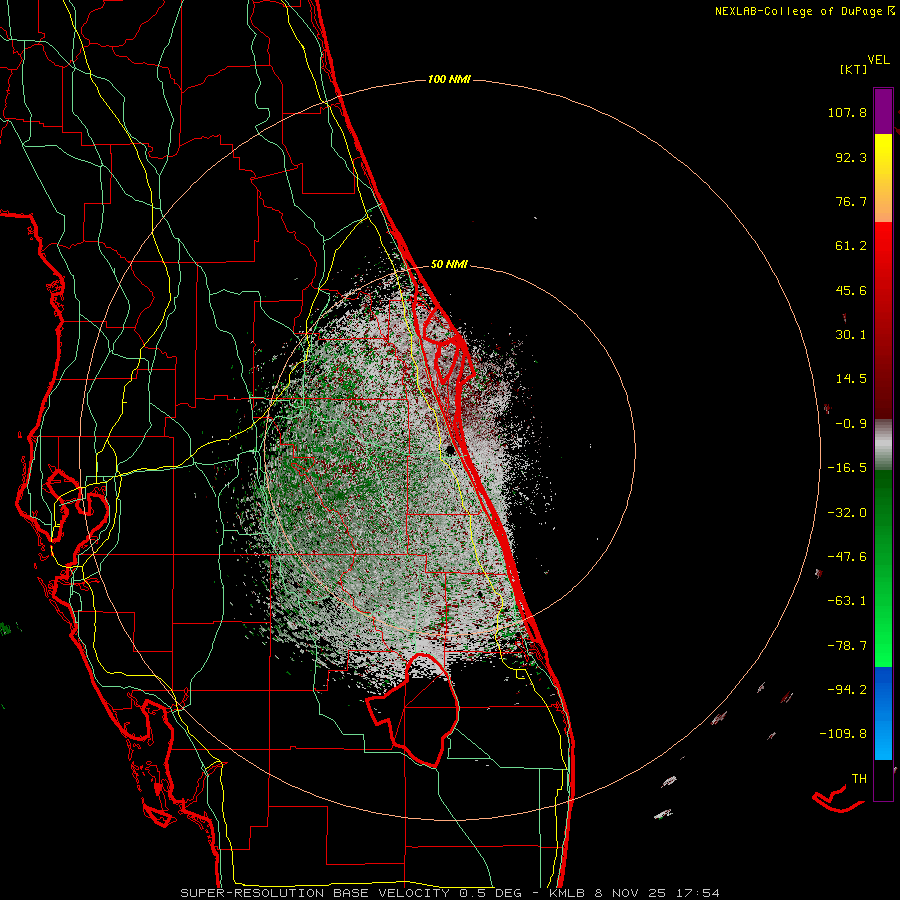
Task: Click the Super-Resolution Base Velocity caption text
Action: pos(449,893)
